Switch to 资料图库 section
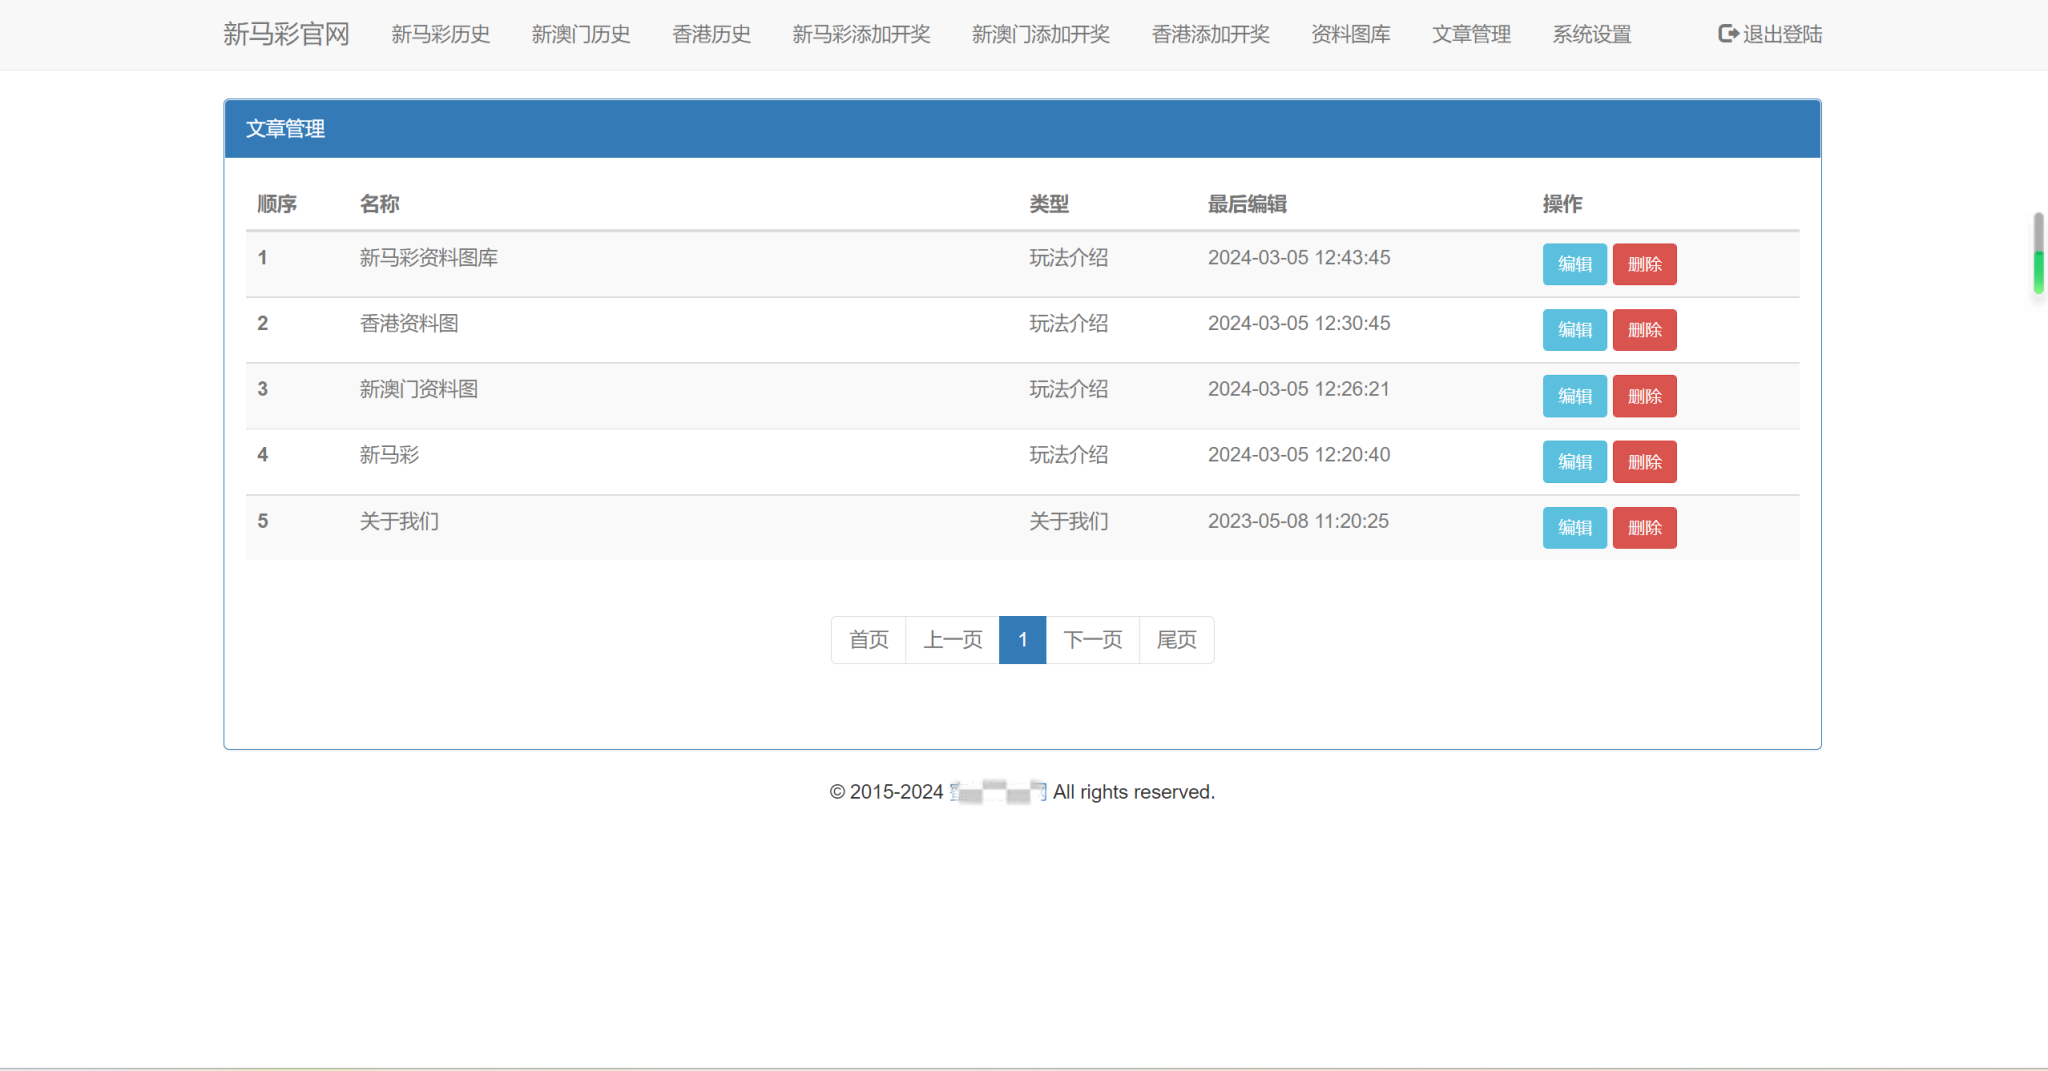The height and width of the screenshot is (1071, 2048). (x=1351, y=34)
